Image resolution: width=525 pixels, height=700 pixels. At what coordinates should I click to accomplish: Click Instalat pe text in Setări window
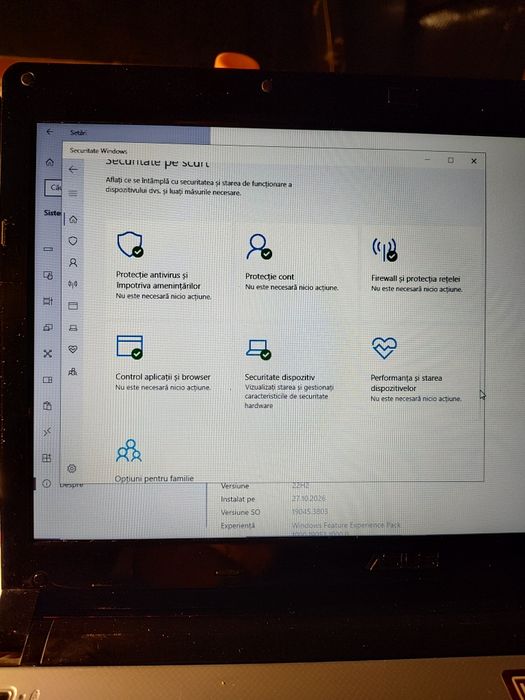coord(238,500)
